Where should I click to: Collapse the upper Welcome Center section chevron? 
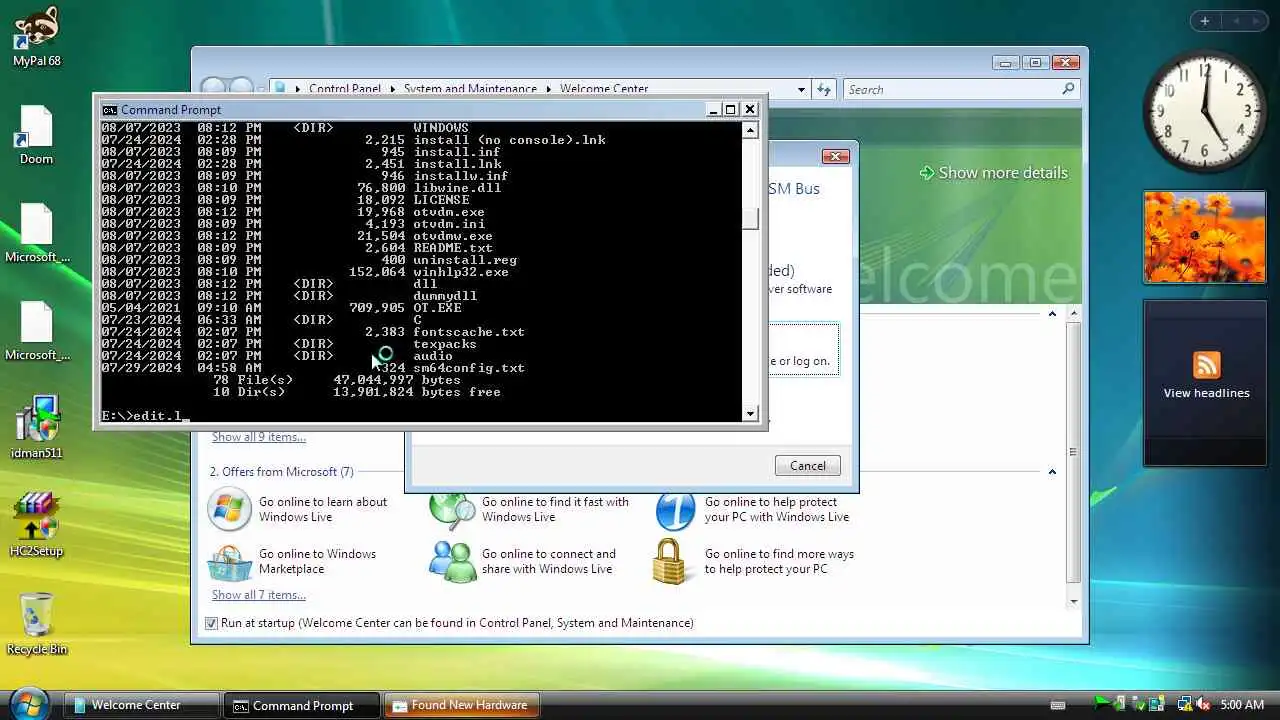point(1052,314)
